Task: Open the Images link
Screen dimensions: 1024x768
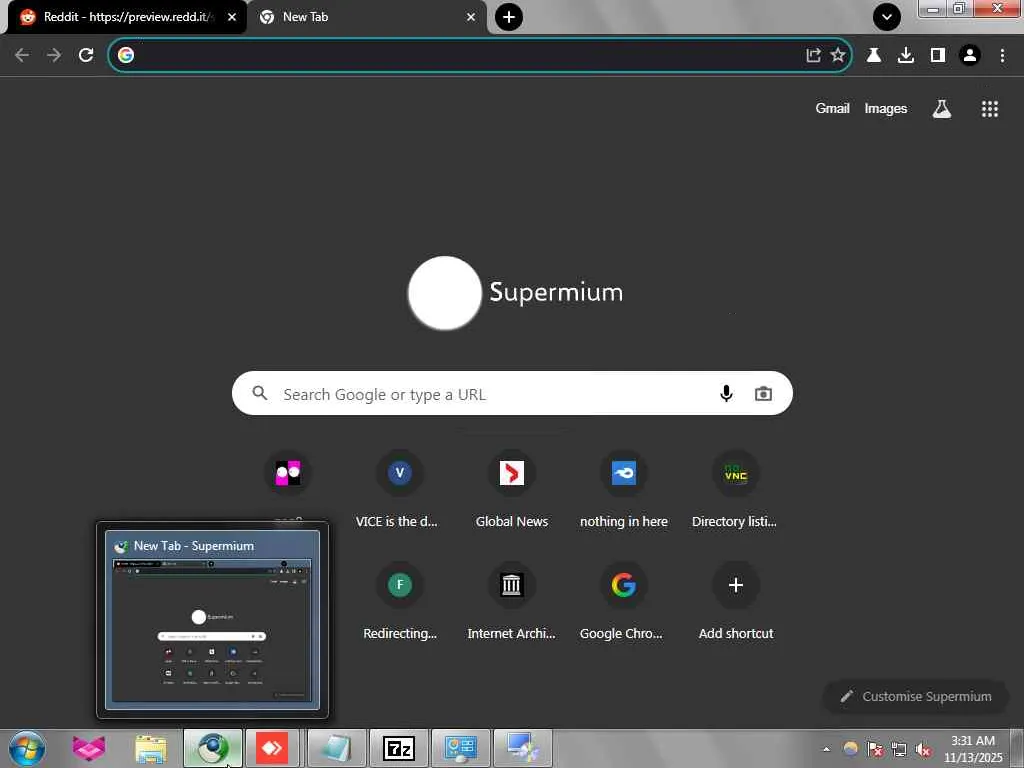Action: [x=886, y=108]
